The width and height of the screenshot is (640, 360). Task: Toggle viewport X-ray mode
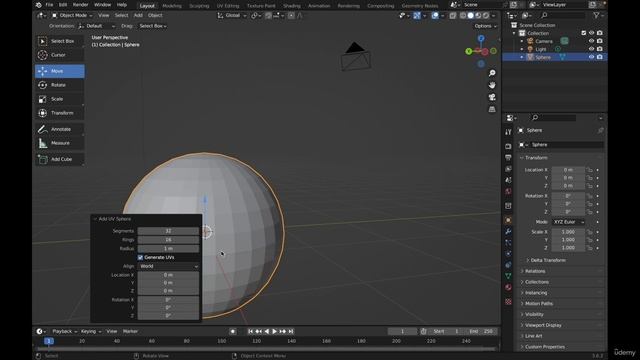coord(453,16)
